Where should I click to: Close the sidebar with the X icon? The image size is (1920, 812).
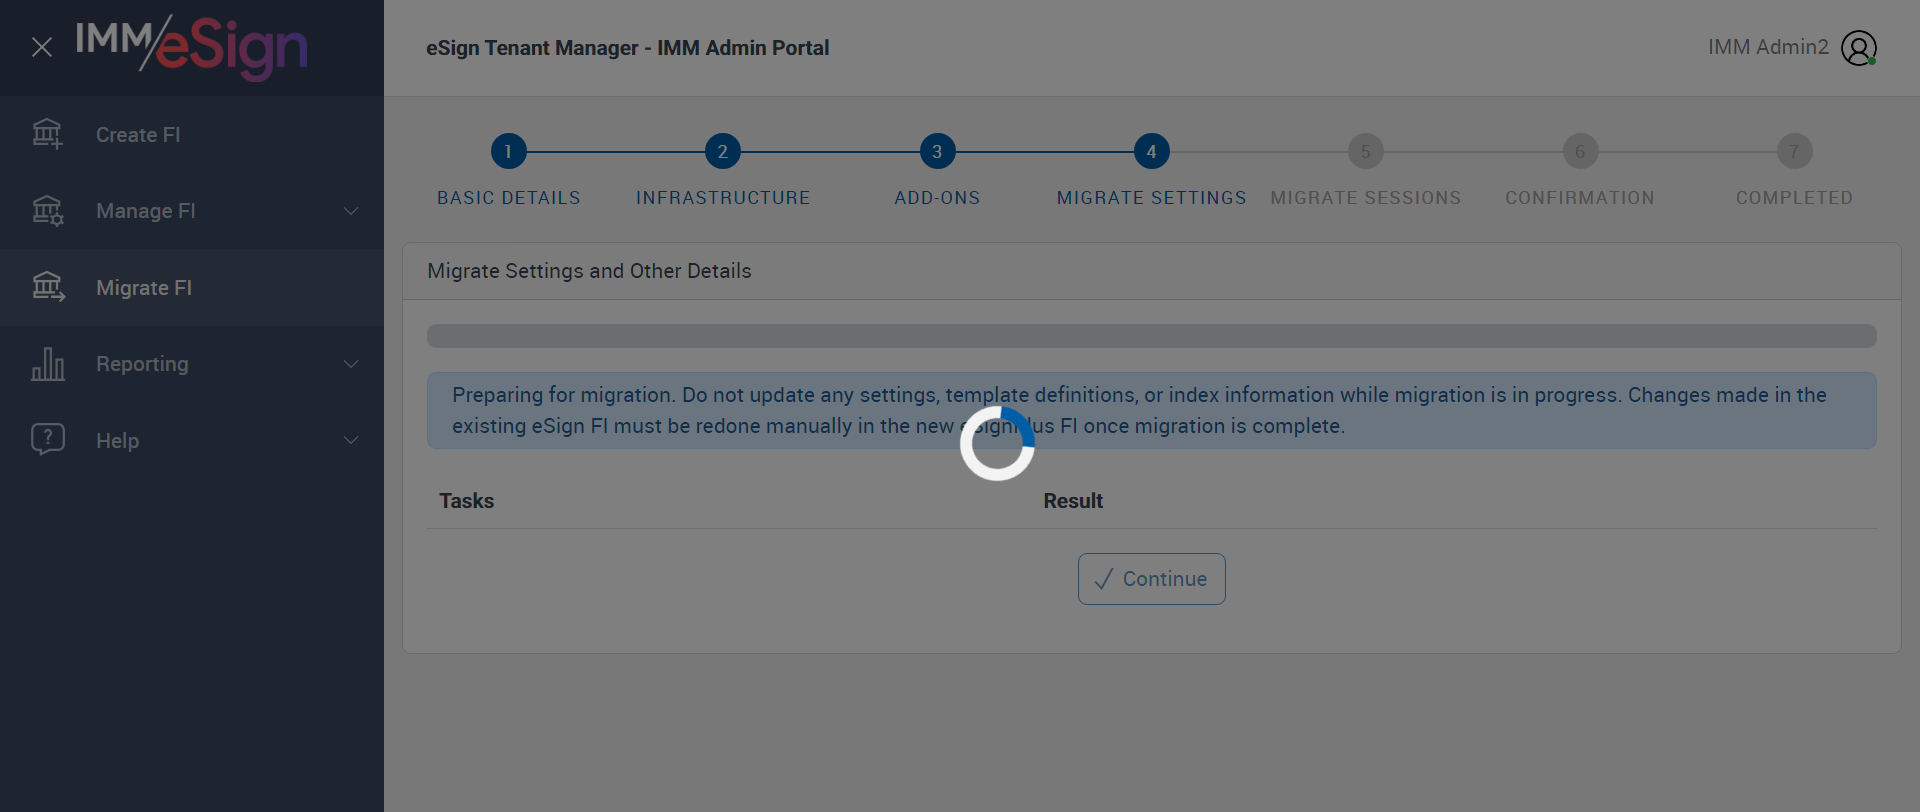[42, 47]
